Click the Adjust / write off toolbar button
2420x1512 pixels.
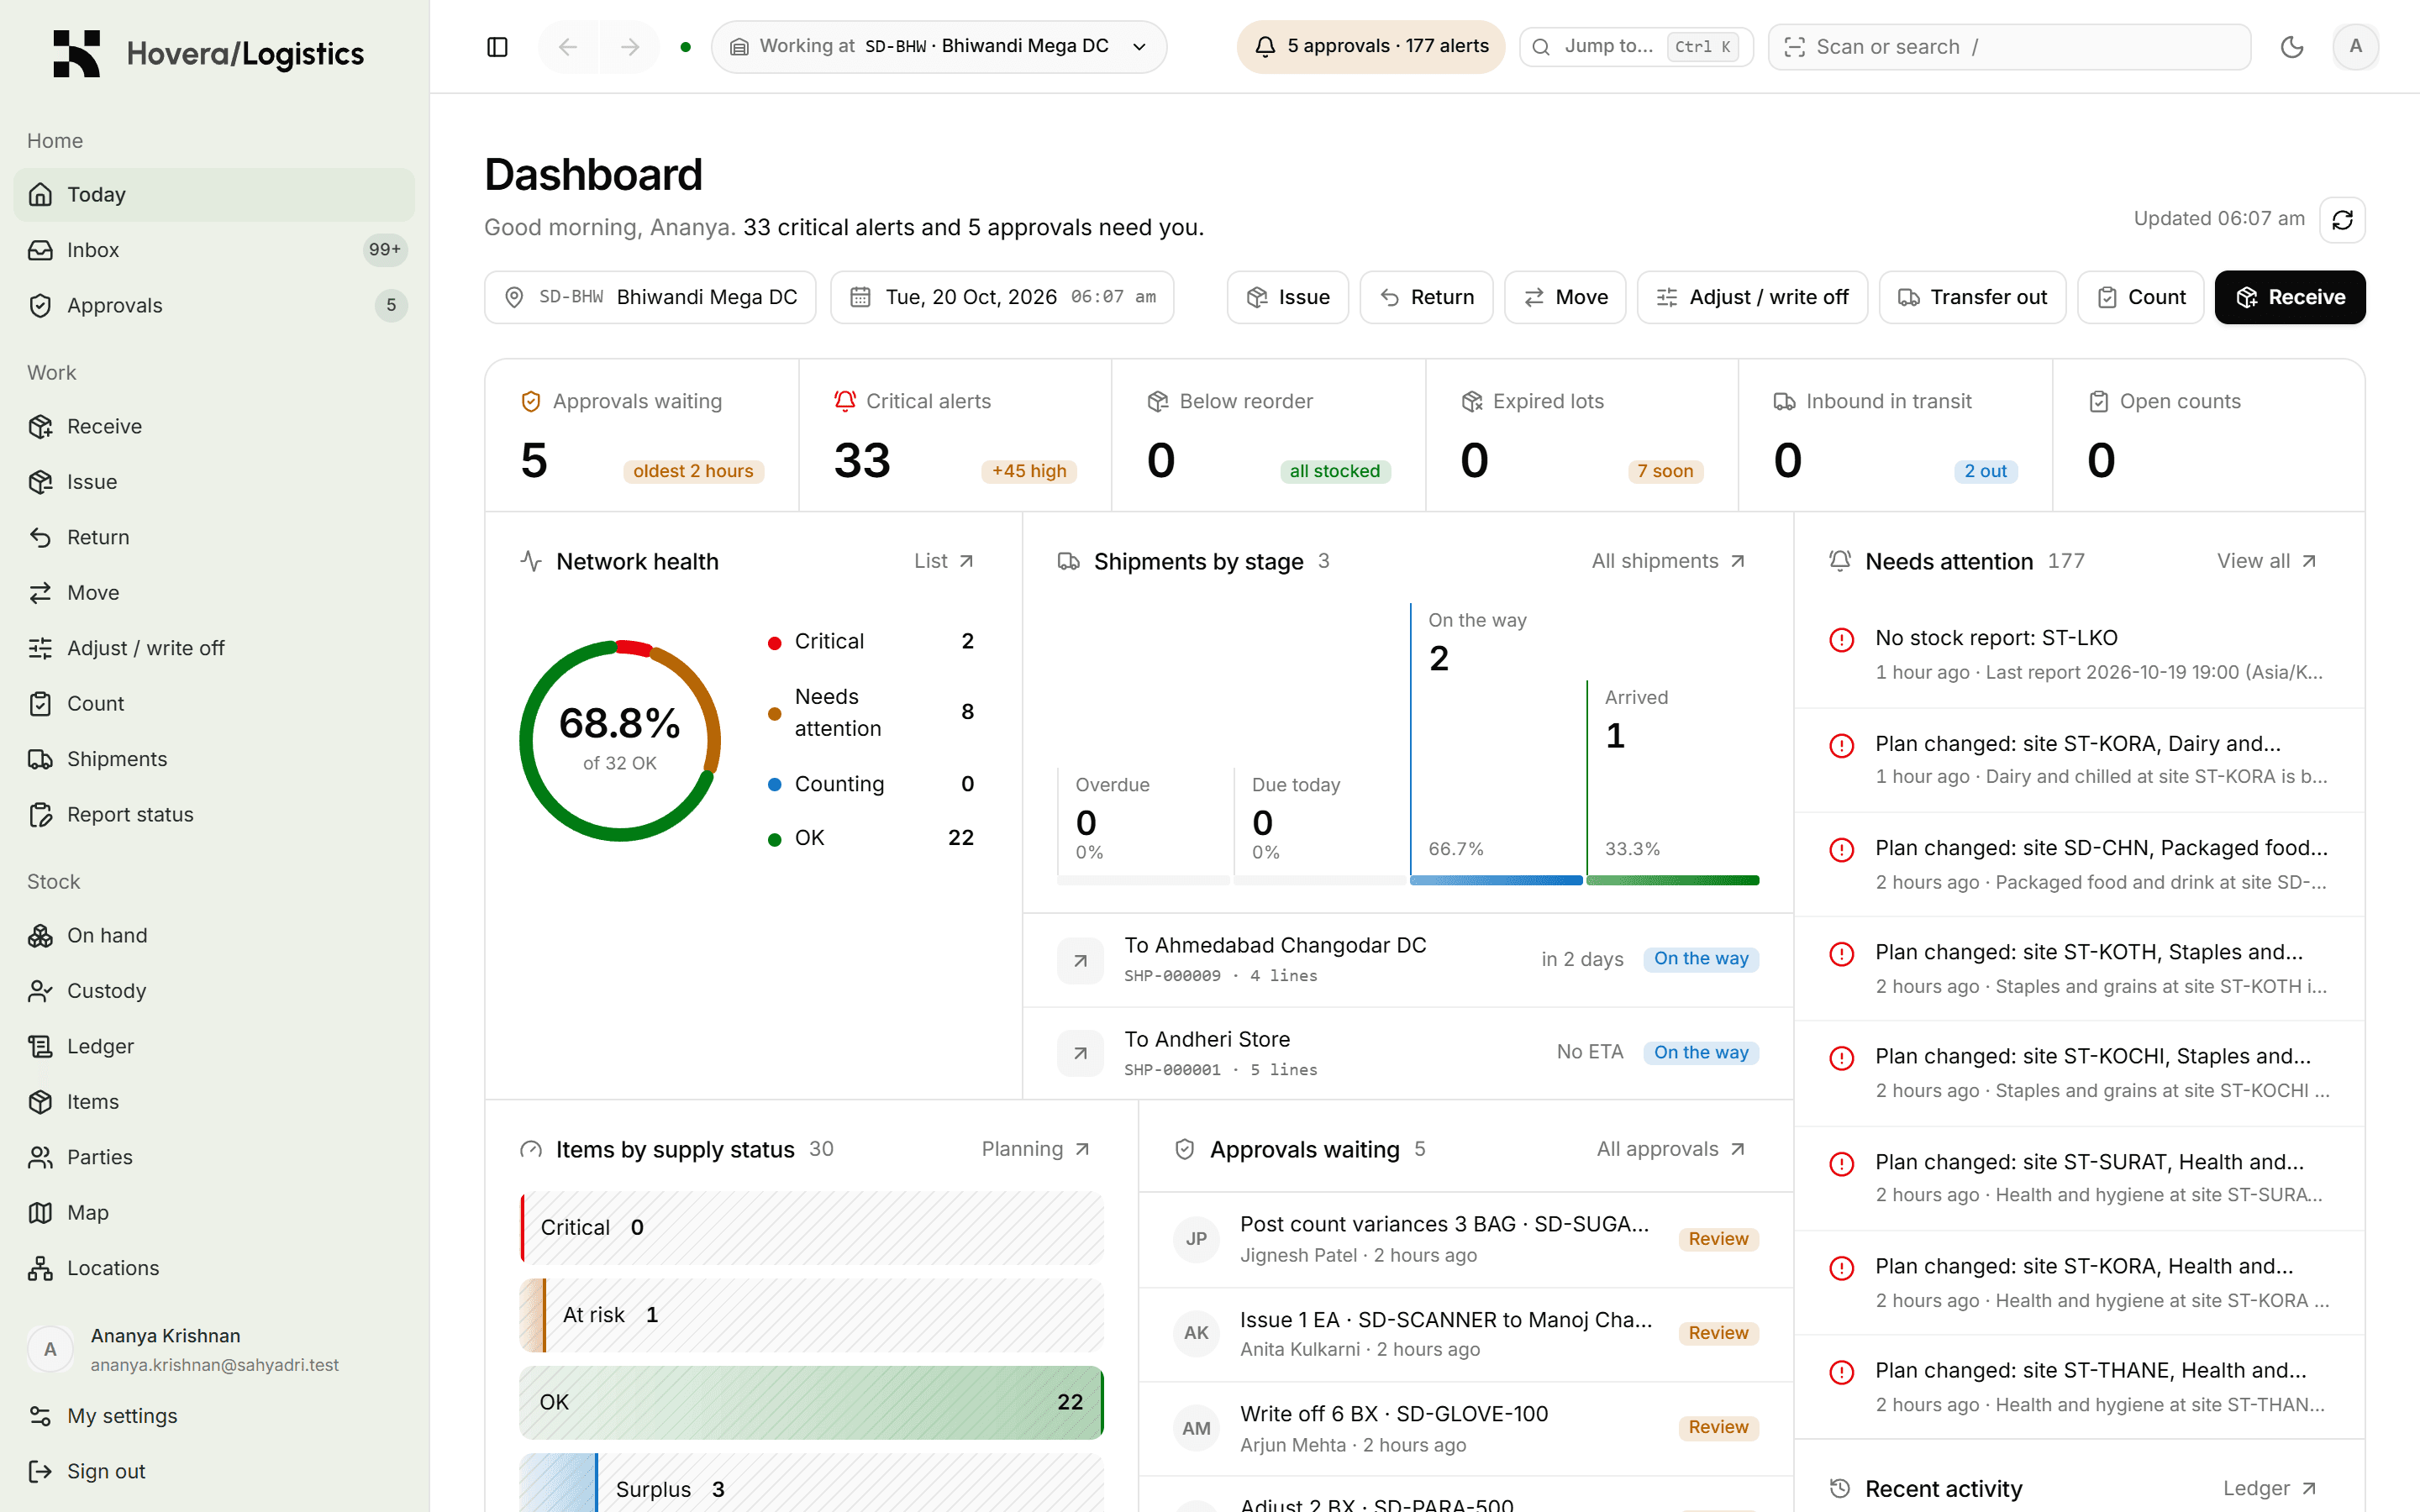coord(1752,297)
